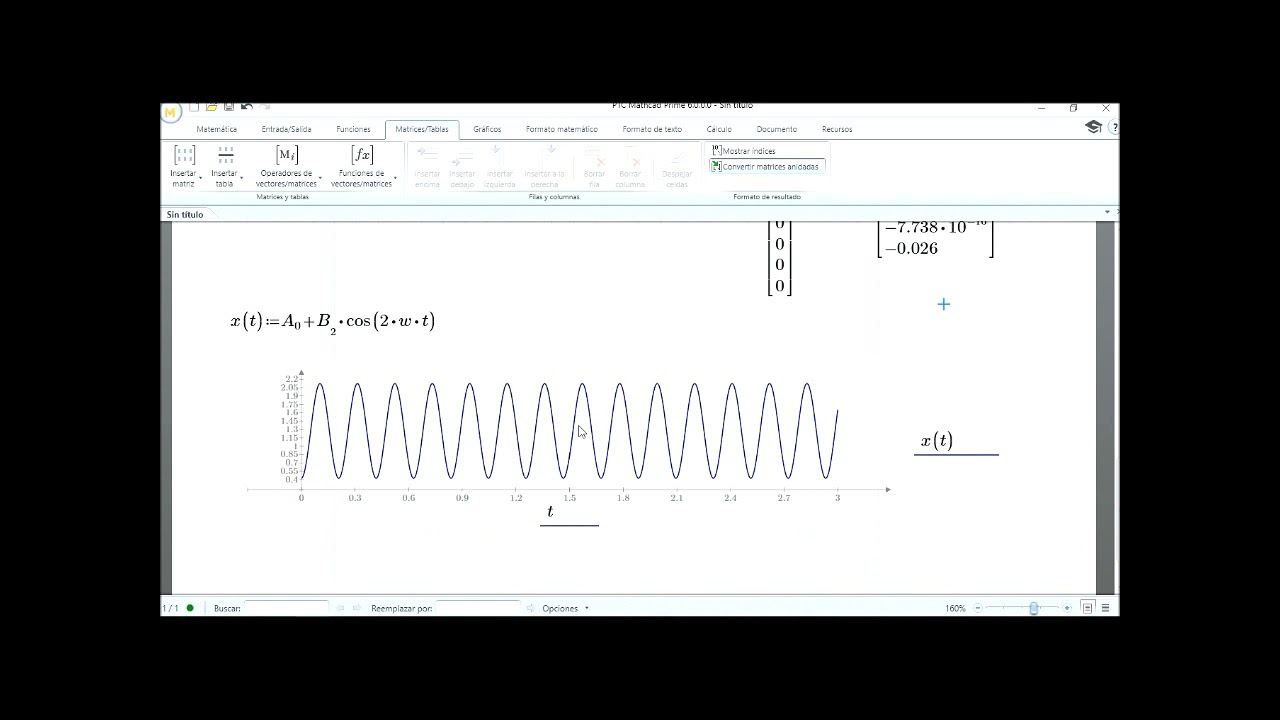Expand the Insertar matriz dropdown arrow
This screenshot has height=720, width=1280.
pos(201,178)
